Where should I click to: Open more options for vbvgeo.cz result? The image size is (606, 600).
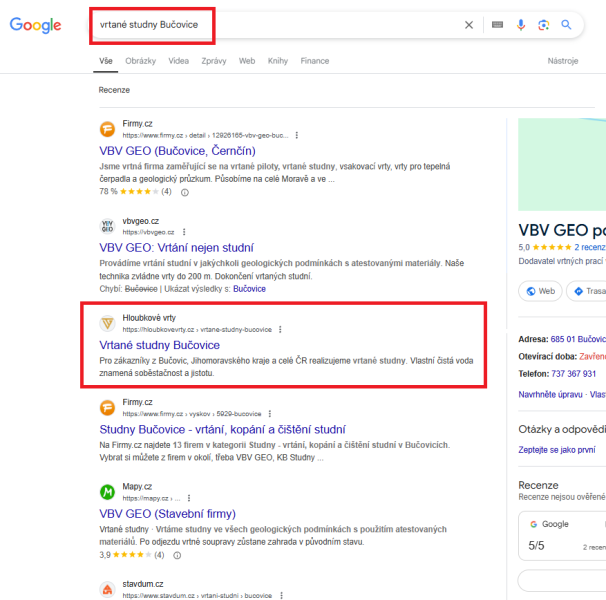coord(184,232)
